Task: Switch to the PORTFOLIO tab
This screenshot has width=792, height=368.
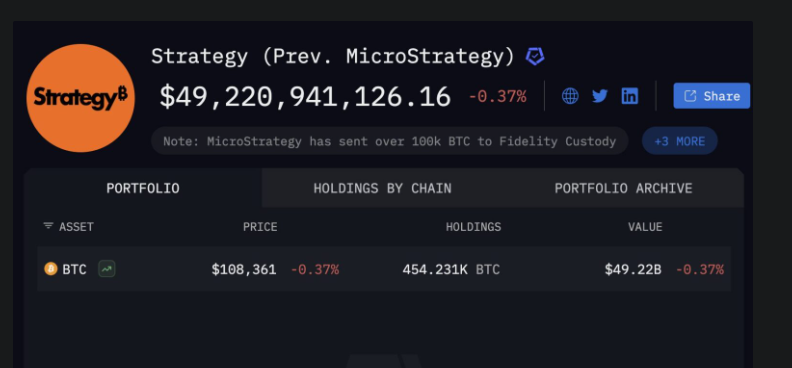Action: click(x=142, y=188)
